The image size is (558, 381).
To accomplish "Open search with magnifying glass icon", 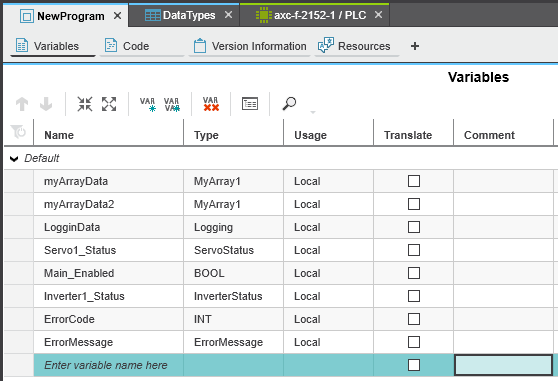I will click(x=289, y=104).
